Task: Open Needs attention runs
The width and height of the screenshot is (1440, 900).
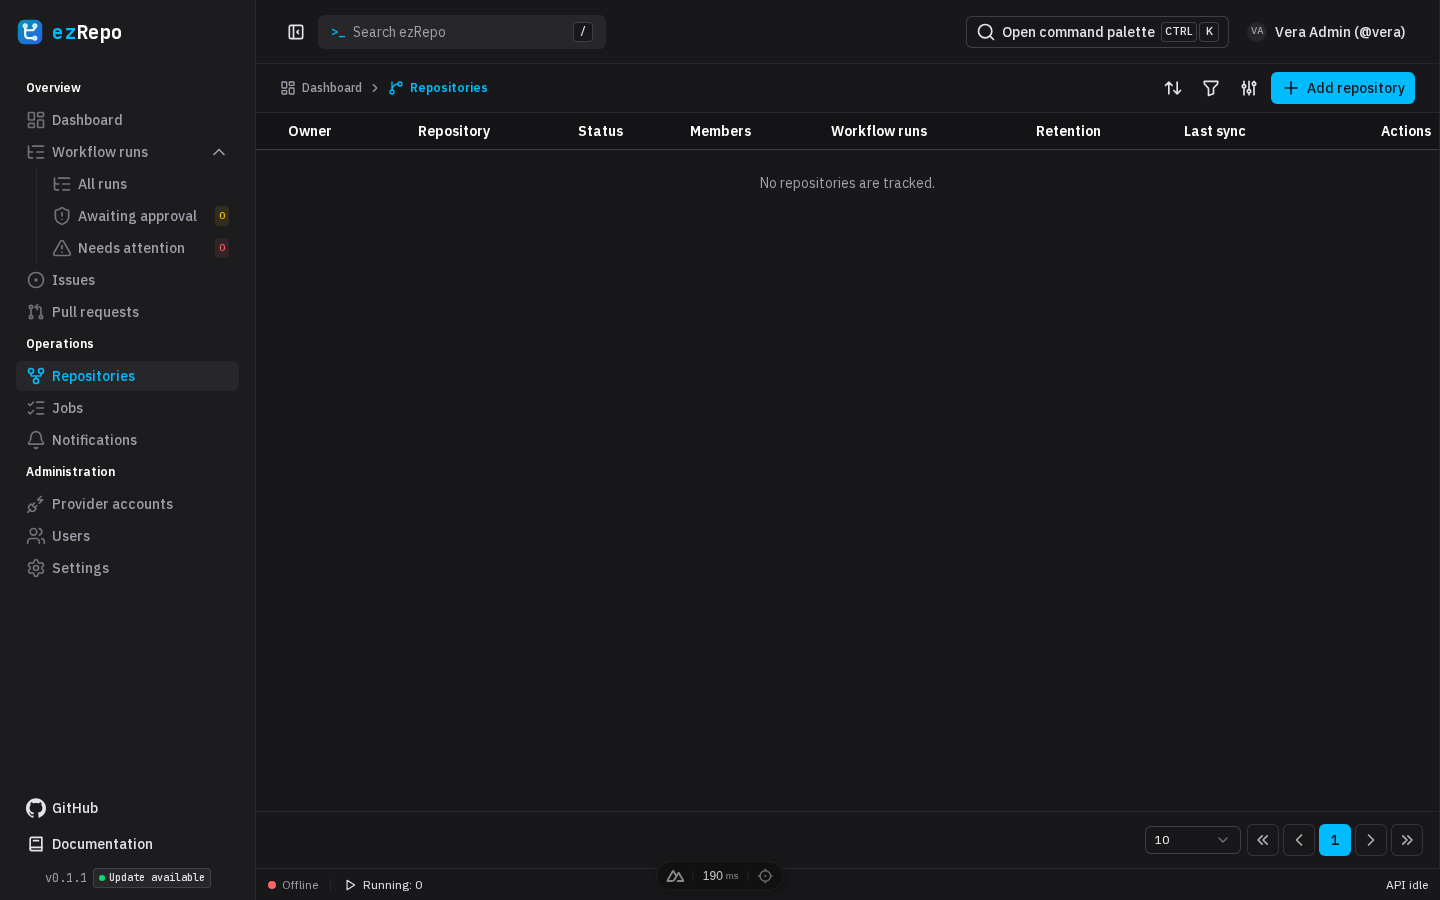Action: 140,248
